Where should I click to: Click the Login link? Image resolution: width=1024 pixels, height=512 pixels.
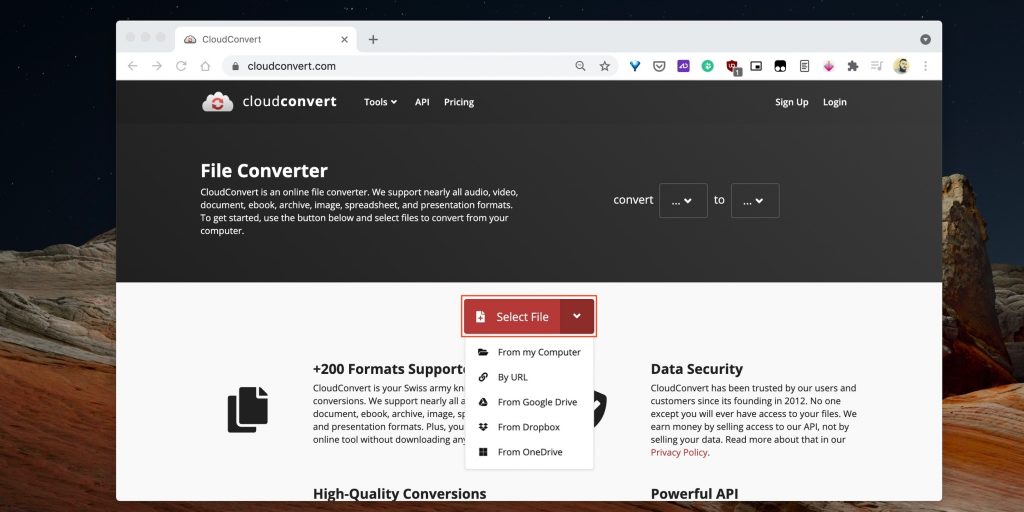coord(835,102)
